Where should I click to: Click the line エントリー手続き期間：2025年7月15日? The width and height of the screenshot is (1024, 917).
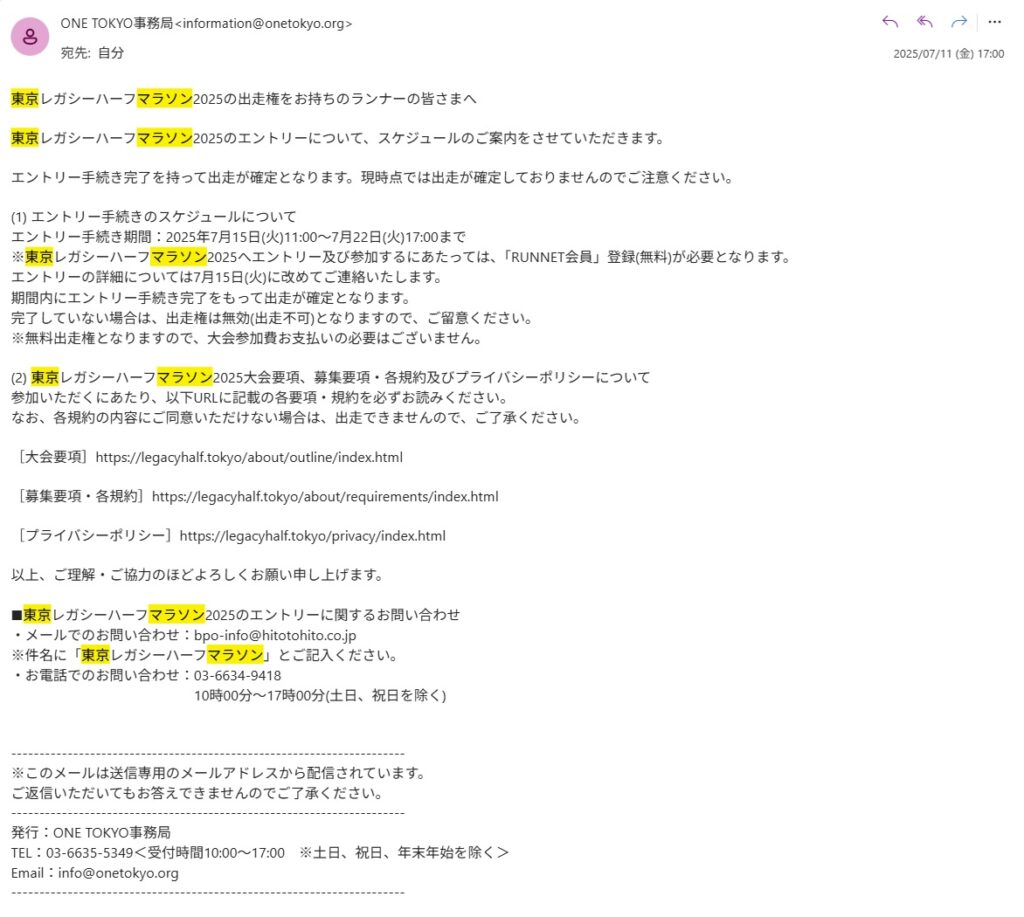tap(238, 236)
